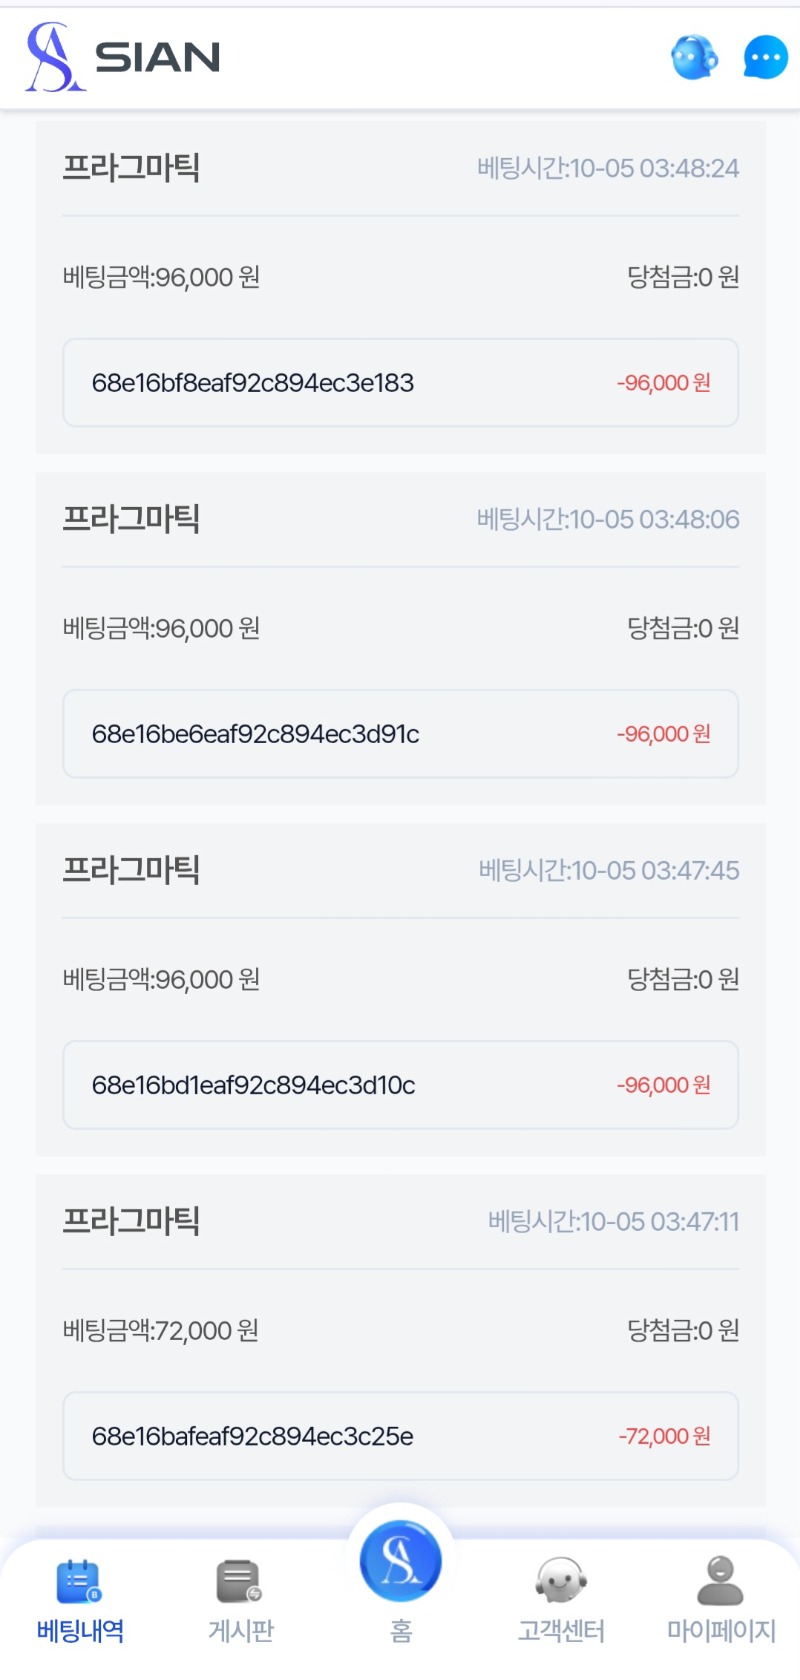Select the 프라그마틱 entry timed 03:48:06
Image resolution: width=800 pixels, height=1680 pixels.
[x=131, y=518]
